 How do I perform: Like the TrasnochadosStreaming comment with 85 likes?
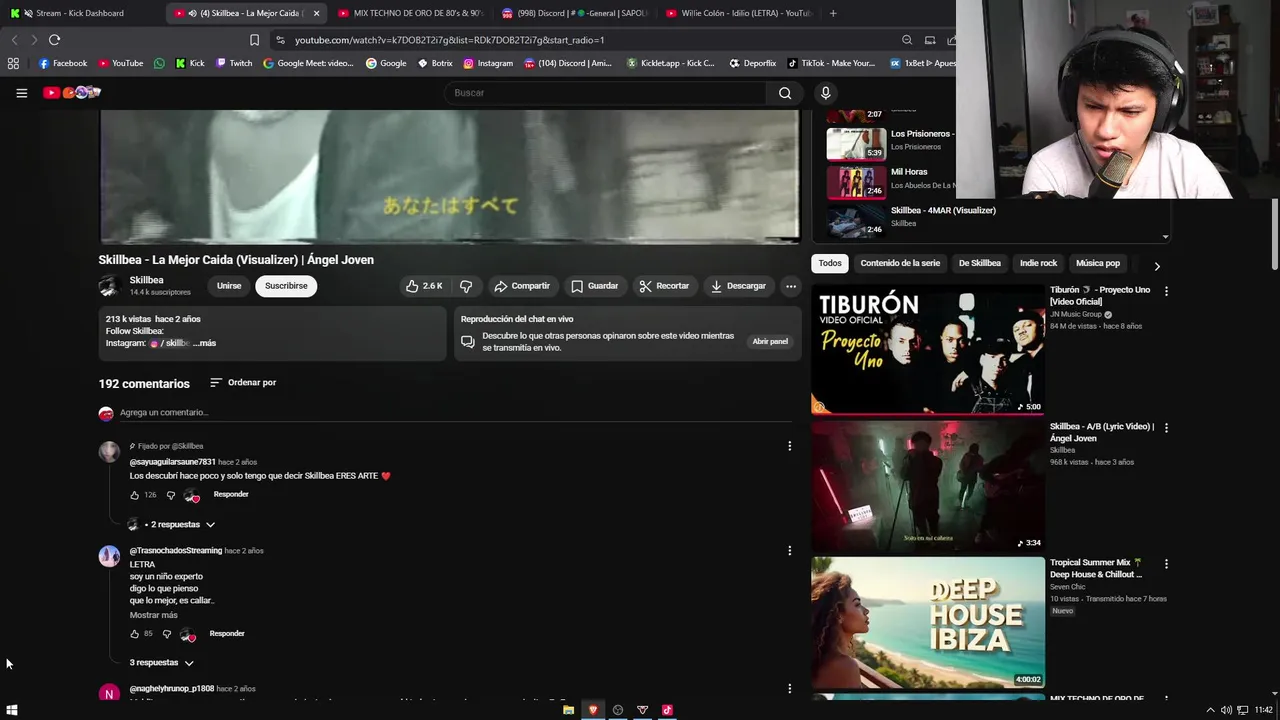tap(135, 634)
